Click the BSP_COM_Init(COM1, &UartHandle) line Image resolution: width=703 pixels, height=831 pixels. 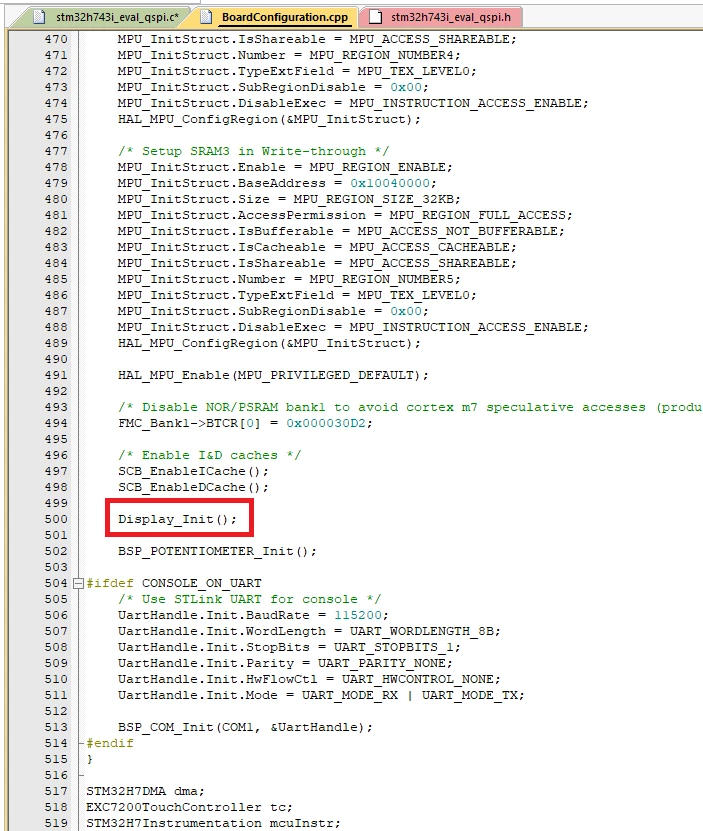(x=245, y=727)
